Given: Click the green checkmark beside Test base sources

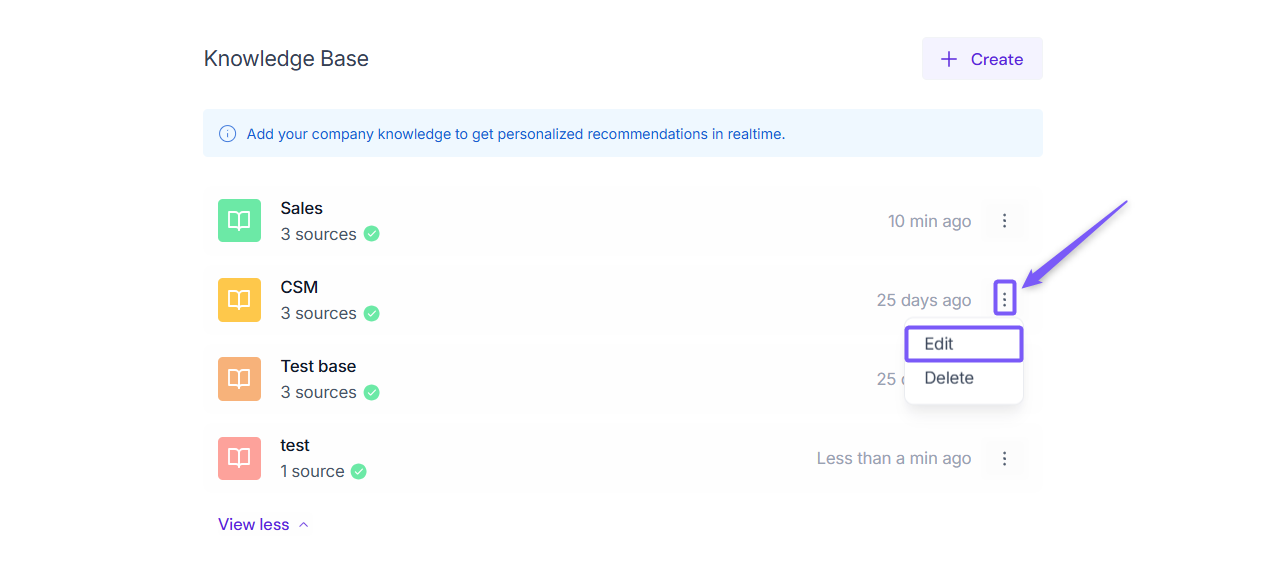Looking at the screenshot, I should click(x=372, y=392).
